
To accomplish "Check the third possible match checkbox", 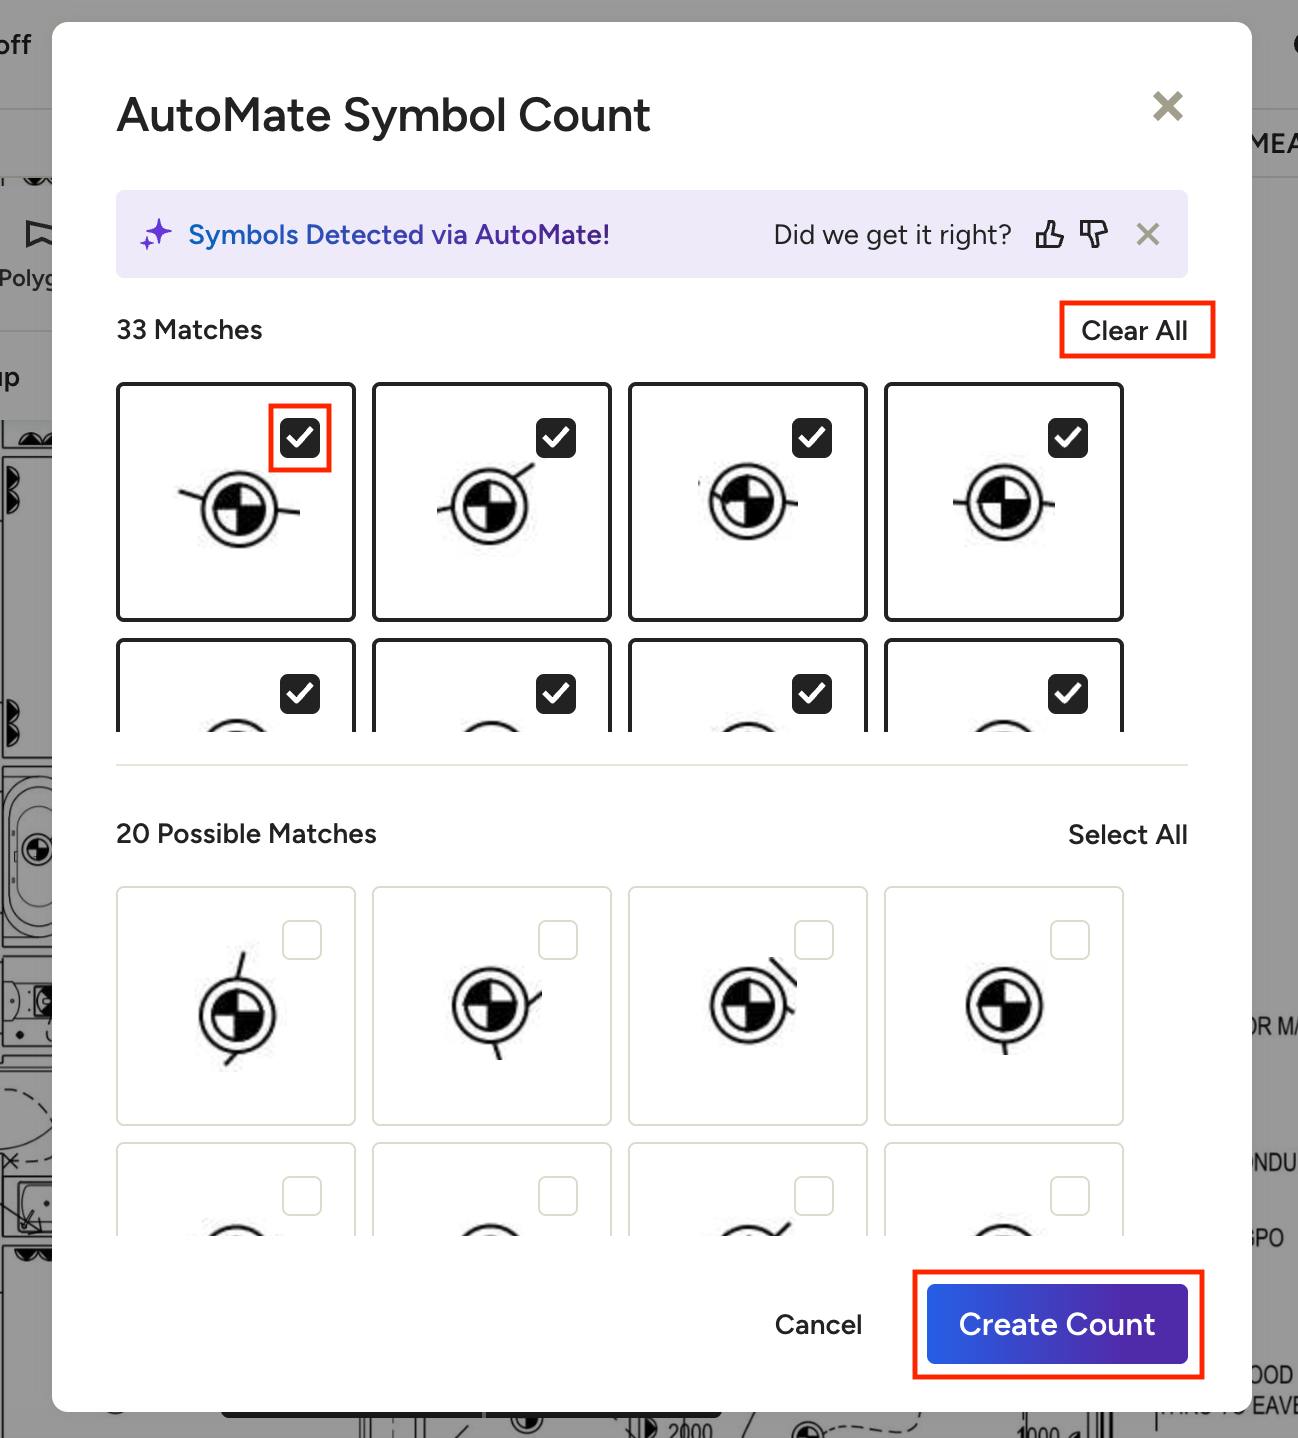I will pyautogui.click(x=814, y=940).
